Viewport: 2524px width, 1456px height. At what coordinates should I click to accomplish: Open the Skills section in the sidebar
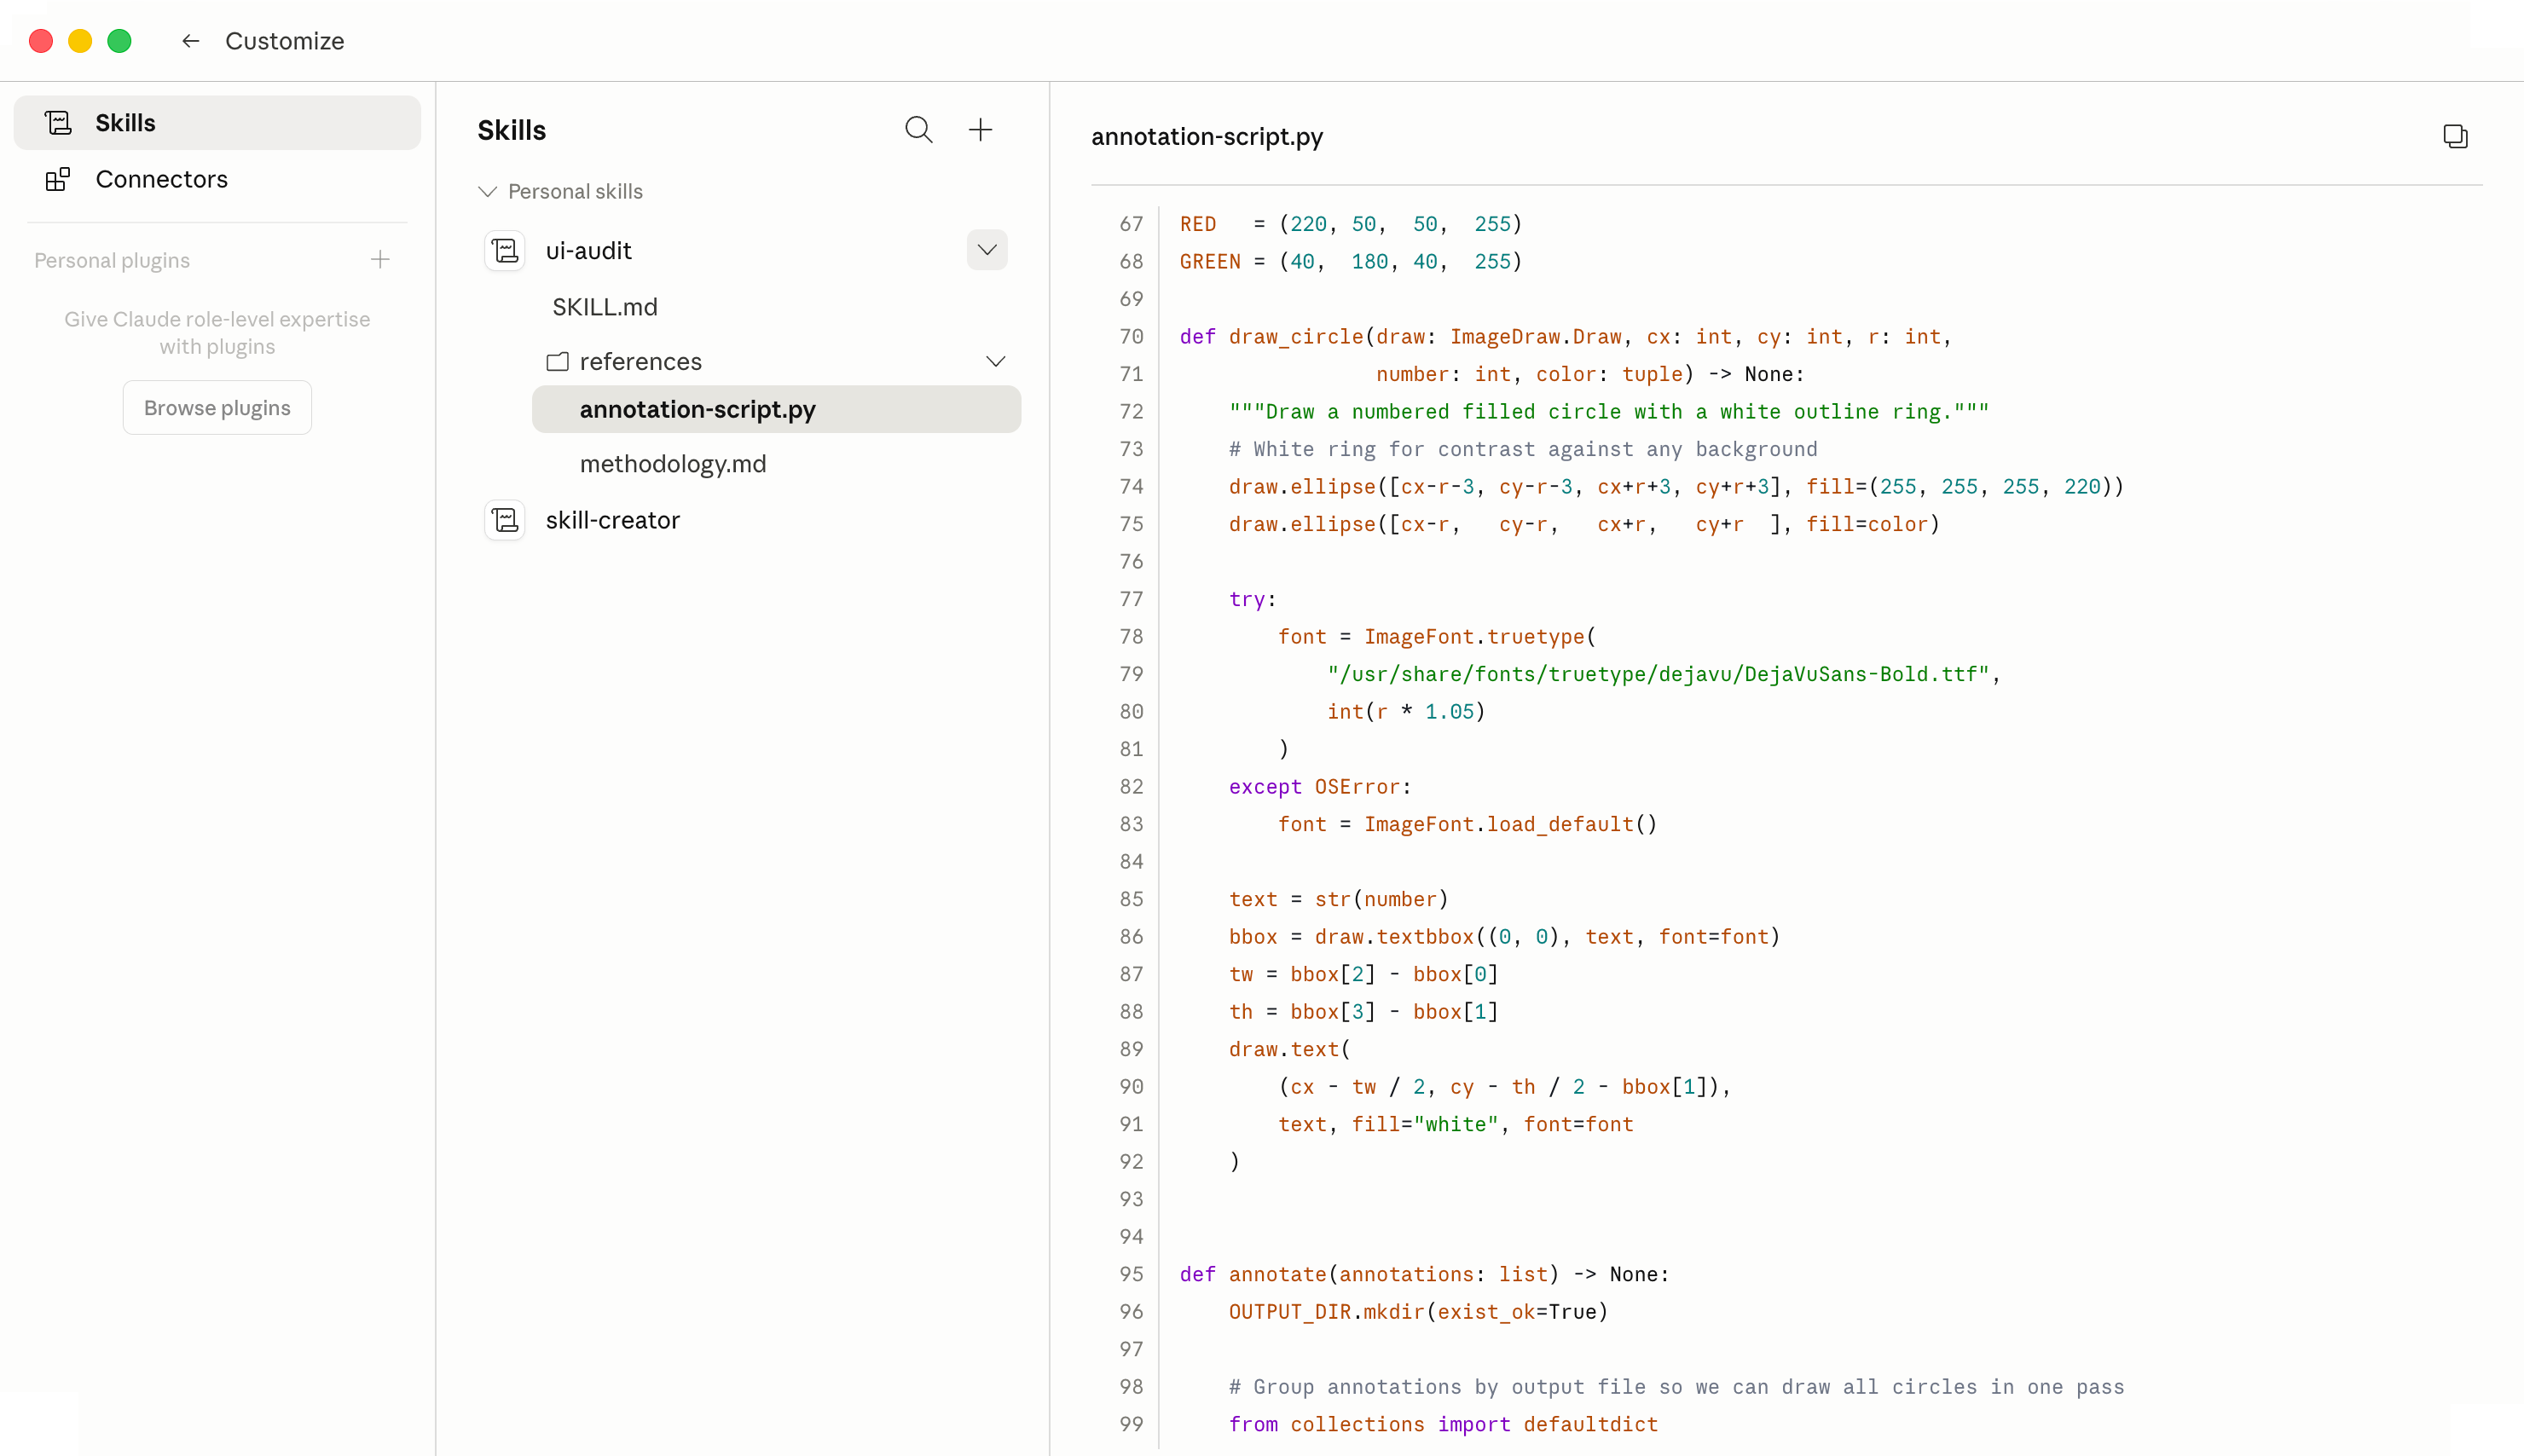coord(217,123)
